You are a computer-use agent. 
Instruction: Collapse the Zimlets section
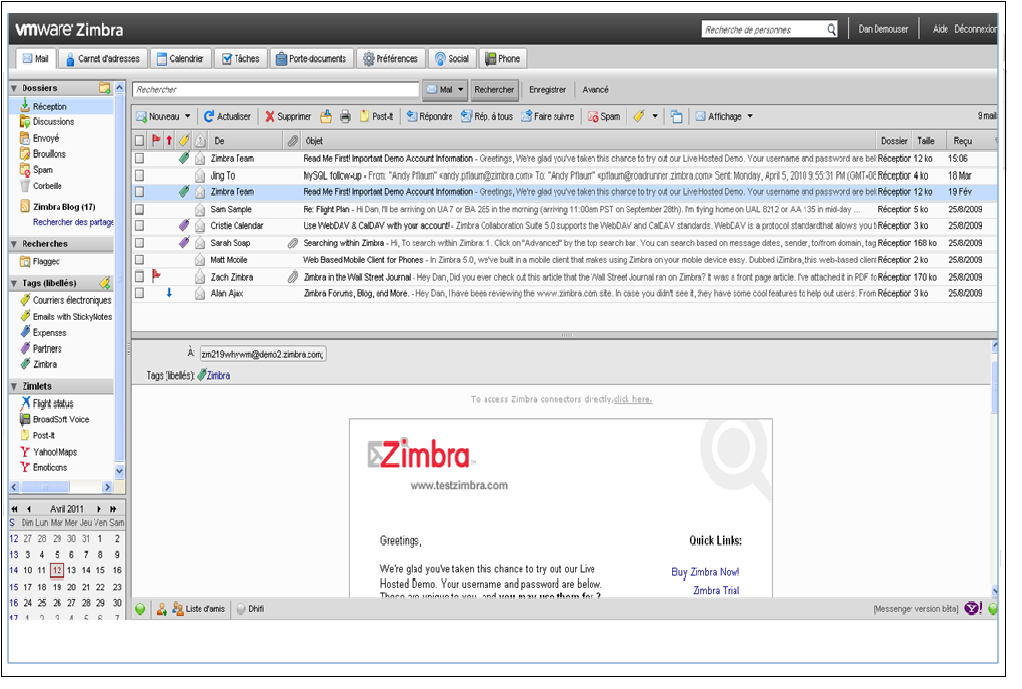(x=14, y=387)
